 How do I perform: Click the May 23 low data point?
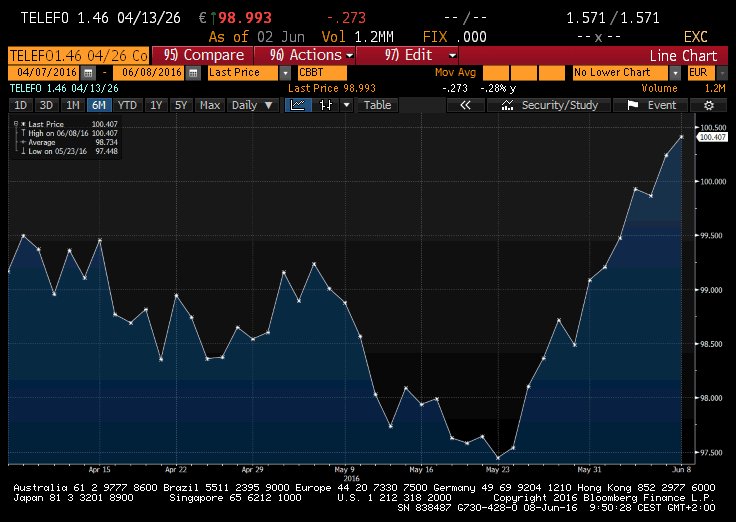coord(498,458)
